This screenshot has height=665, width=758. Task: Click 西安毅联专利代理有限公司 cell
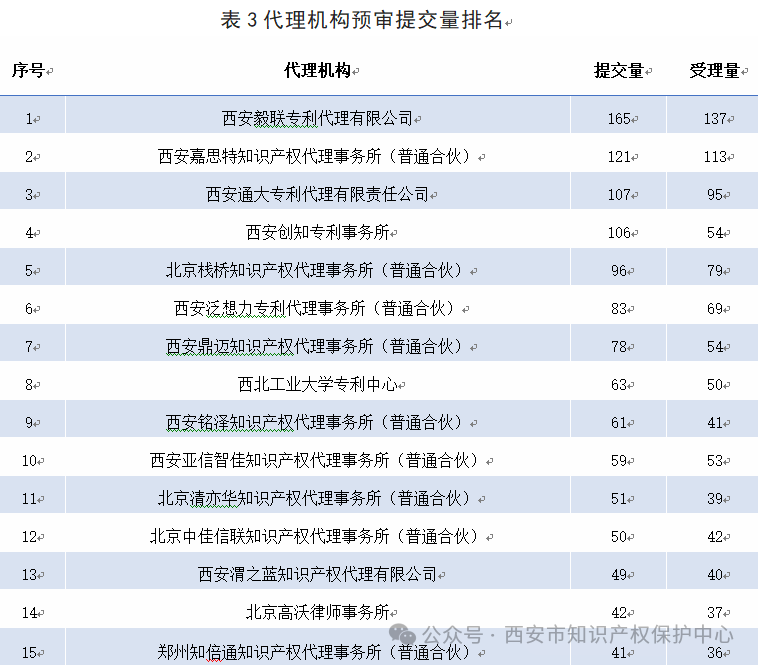click(x=317, y=118)
